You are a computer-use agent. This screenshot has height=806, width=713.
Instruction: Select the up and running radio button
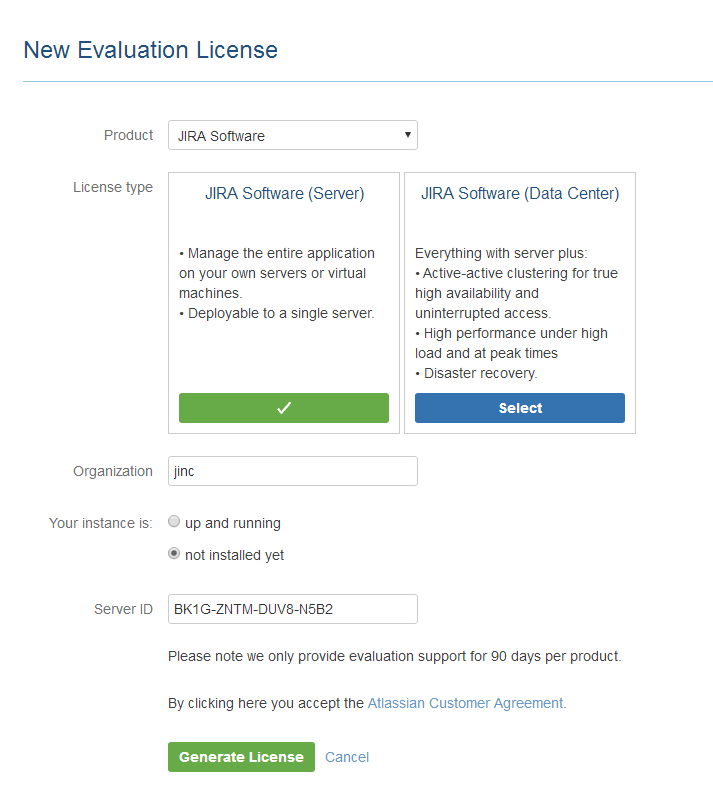(x=174, y=521)
